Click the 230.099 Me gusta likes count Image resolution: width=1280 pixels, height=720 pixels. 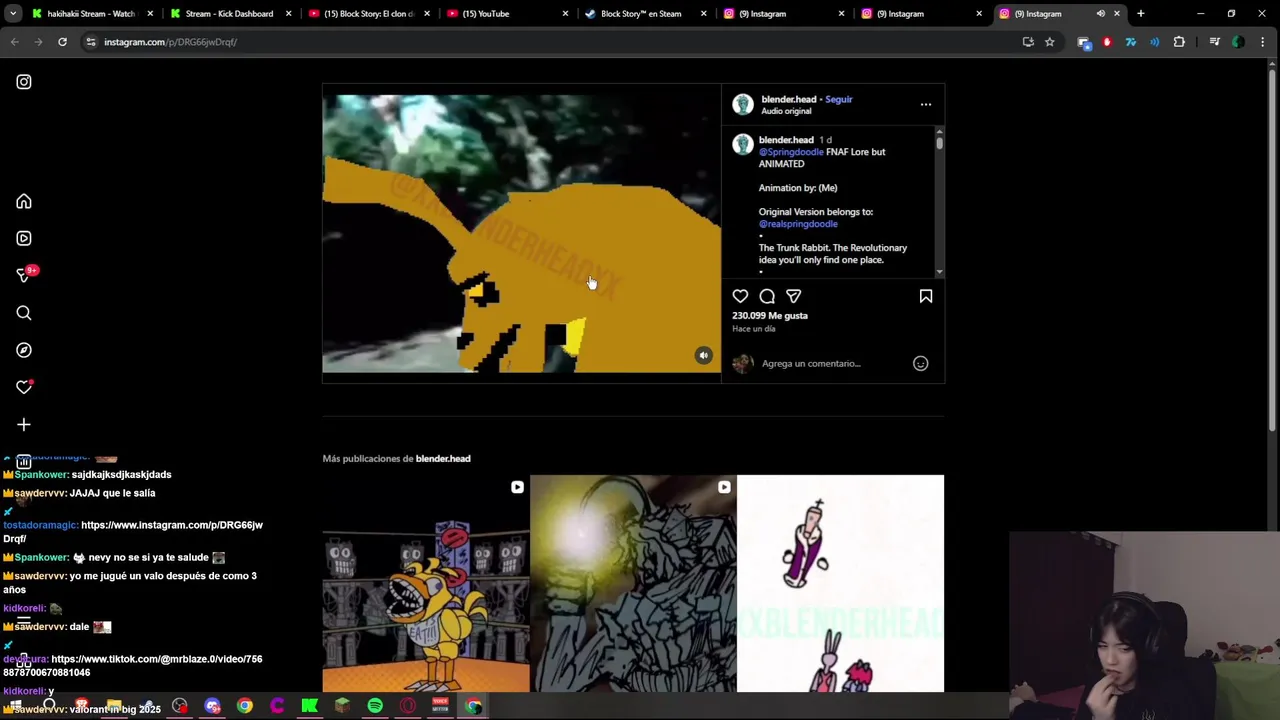click(770, 316)
